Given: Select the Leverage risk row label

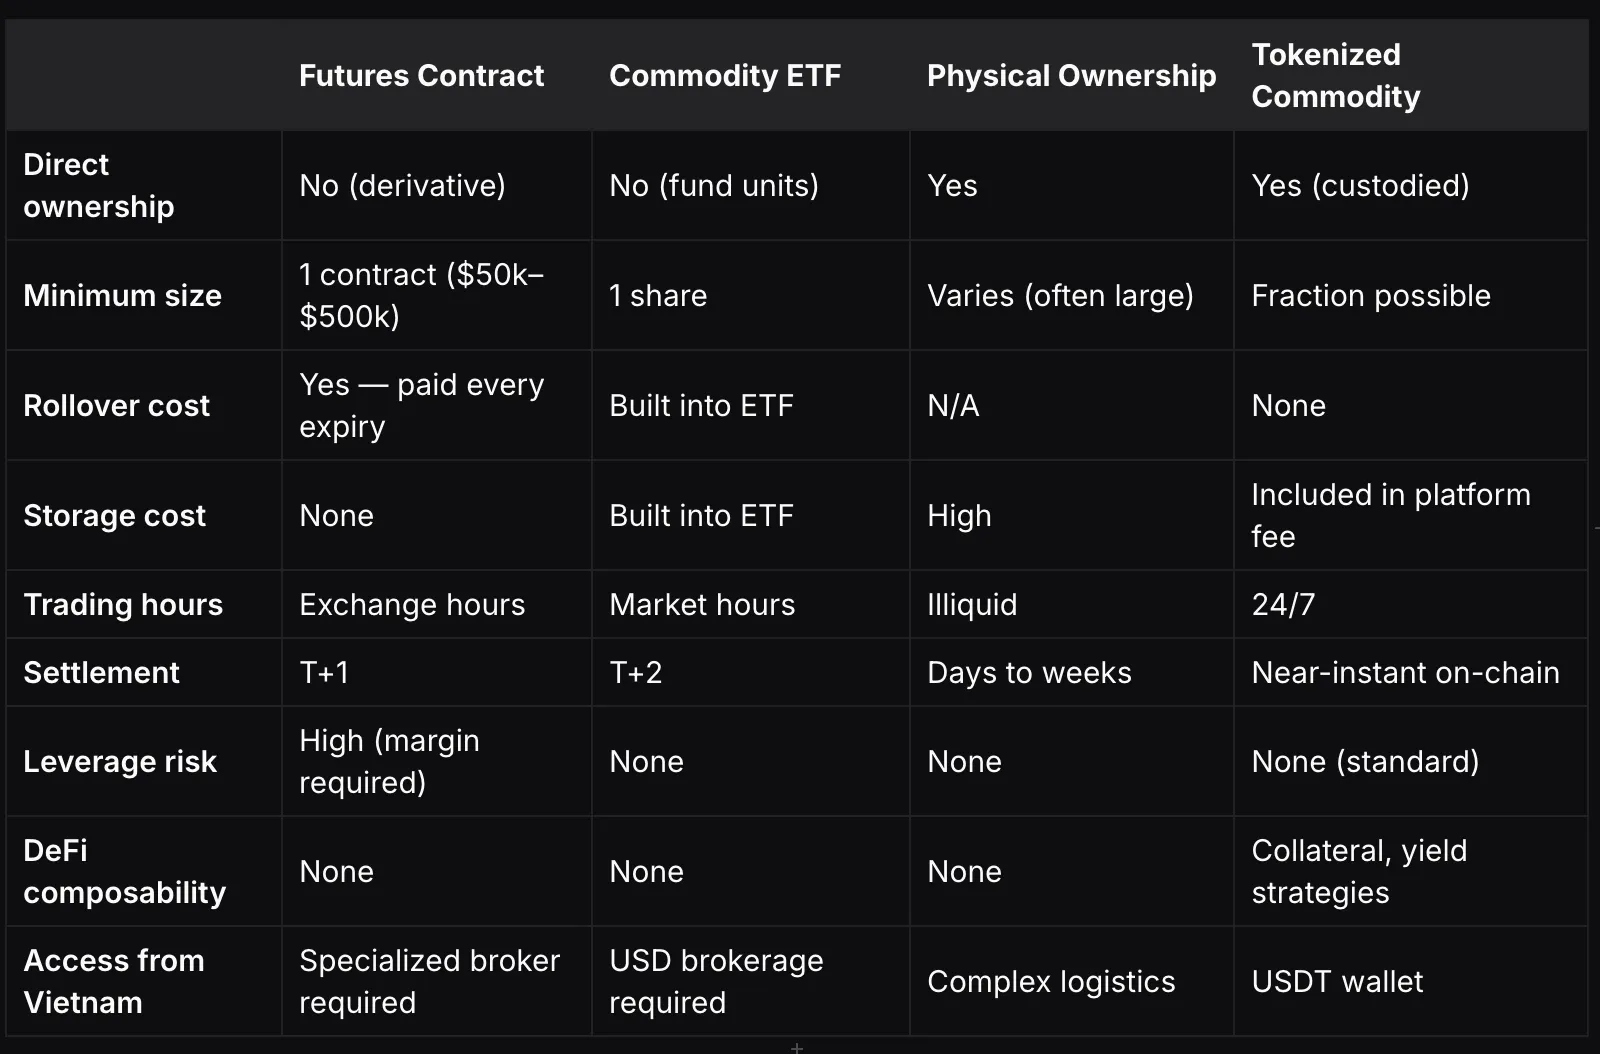Looking at the screenshot, I should pos(120,762).
